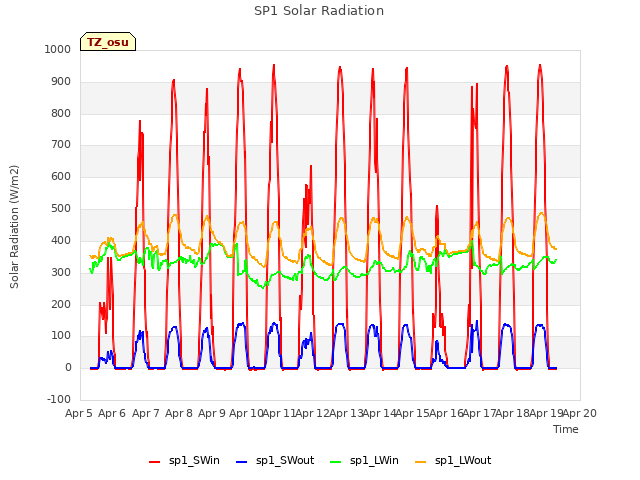Viewport: 640px width, 480px height.
Task: Click the 800 y-axis tick label
Action: pyautogui.click(x=61, y=113)
